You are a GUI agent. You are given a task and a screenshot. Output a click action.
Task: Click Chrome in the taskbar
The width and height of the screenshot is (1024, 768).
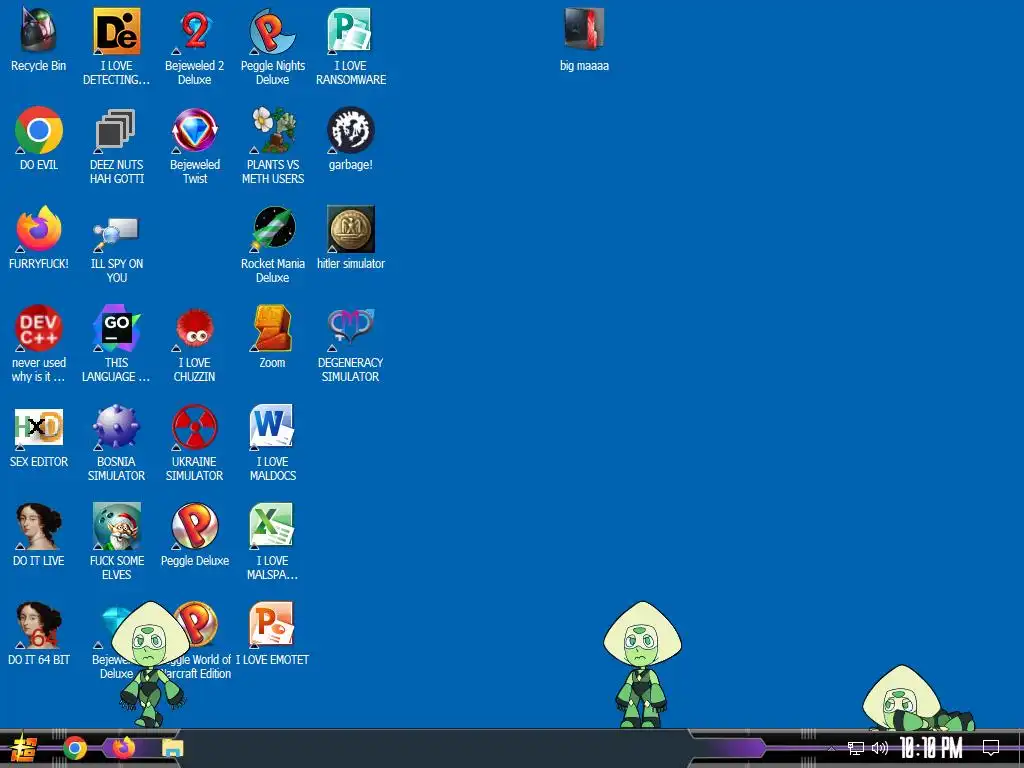pos(75,748)
